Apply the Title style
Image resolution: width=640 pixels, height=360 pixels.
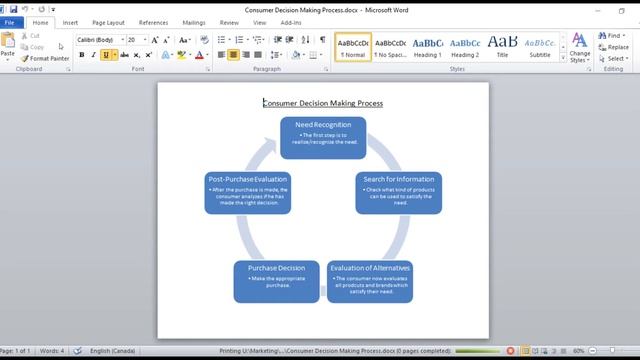tap(502, 47)
